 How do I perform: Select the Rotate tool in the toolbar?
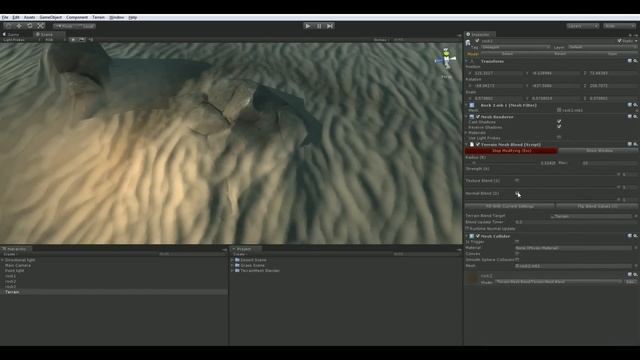[x=29, y=26]
